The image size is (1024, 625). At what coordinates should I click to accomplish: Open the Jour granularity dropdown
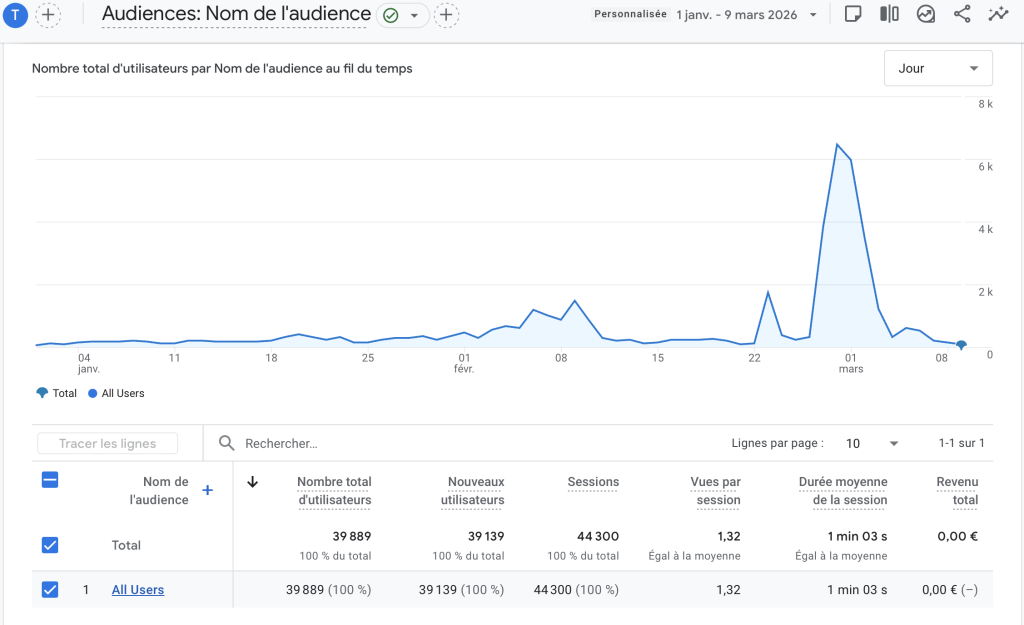(x=937, y=68)
